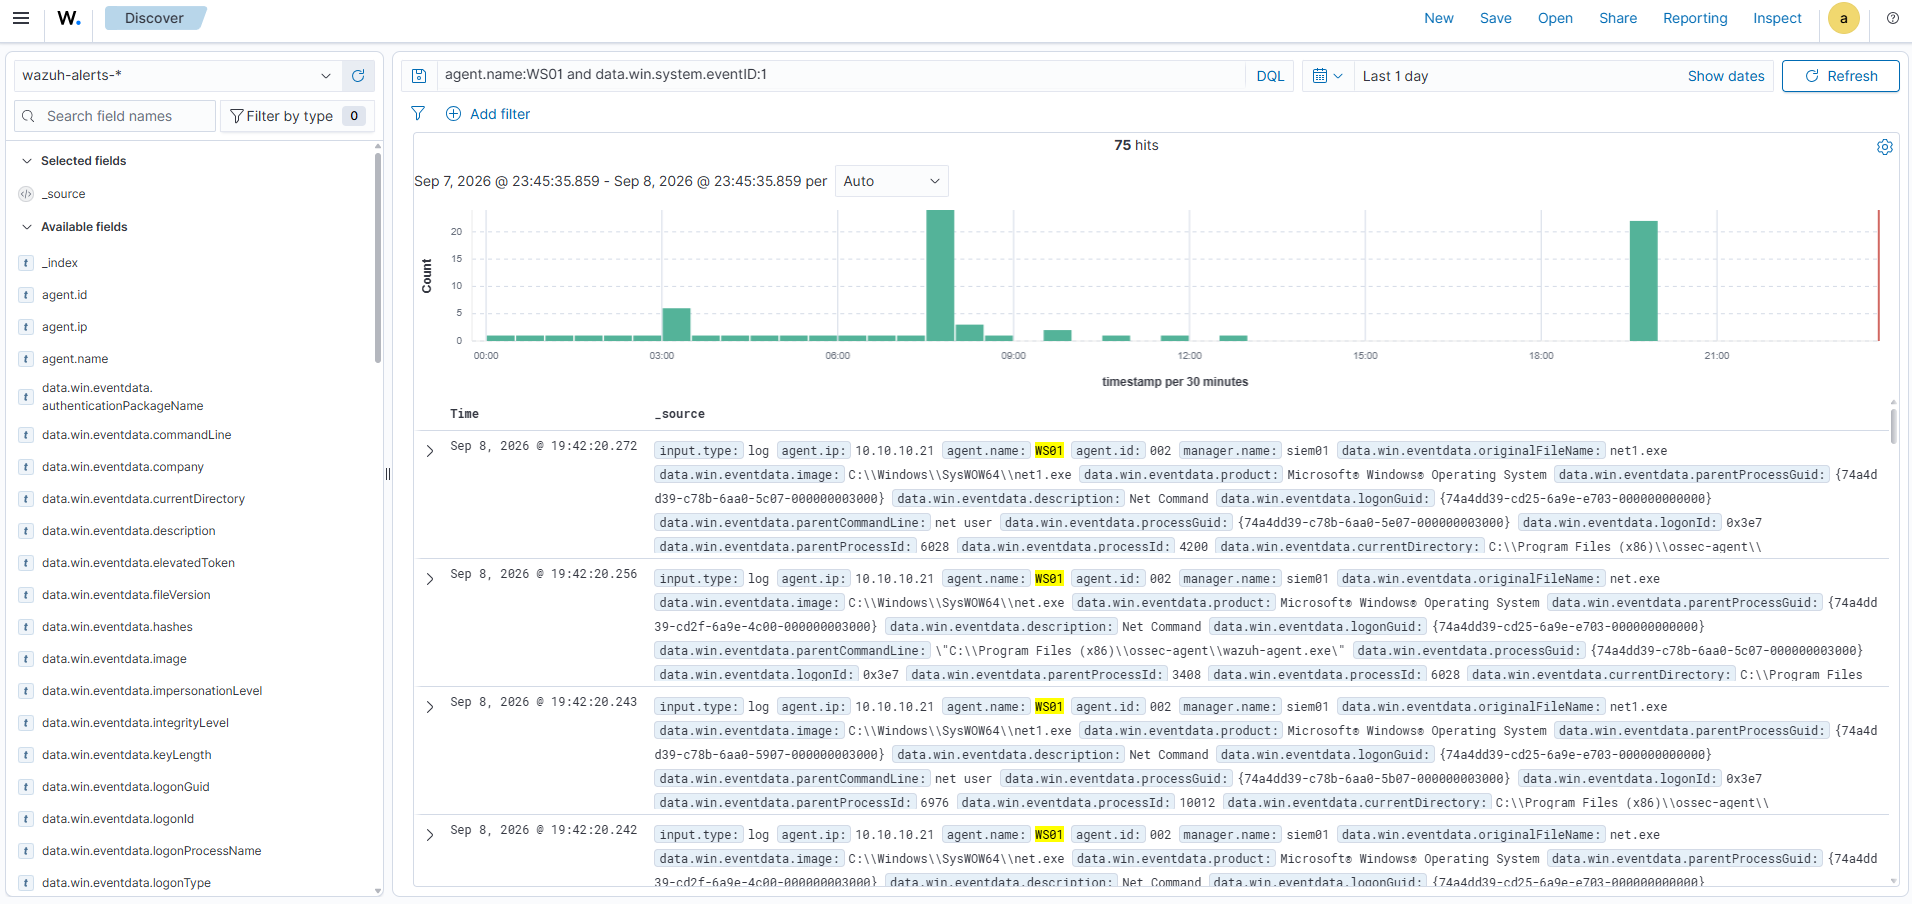
Task: Click the Open menu item
Action: pyautogui.click(x=1555, y=18)
